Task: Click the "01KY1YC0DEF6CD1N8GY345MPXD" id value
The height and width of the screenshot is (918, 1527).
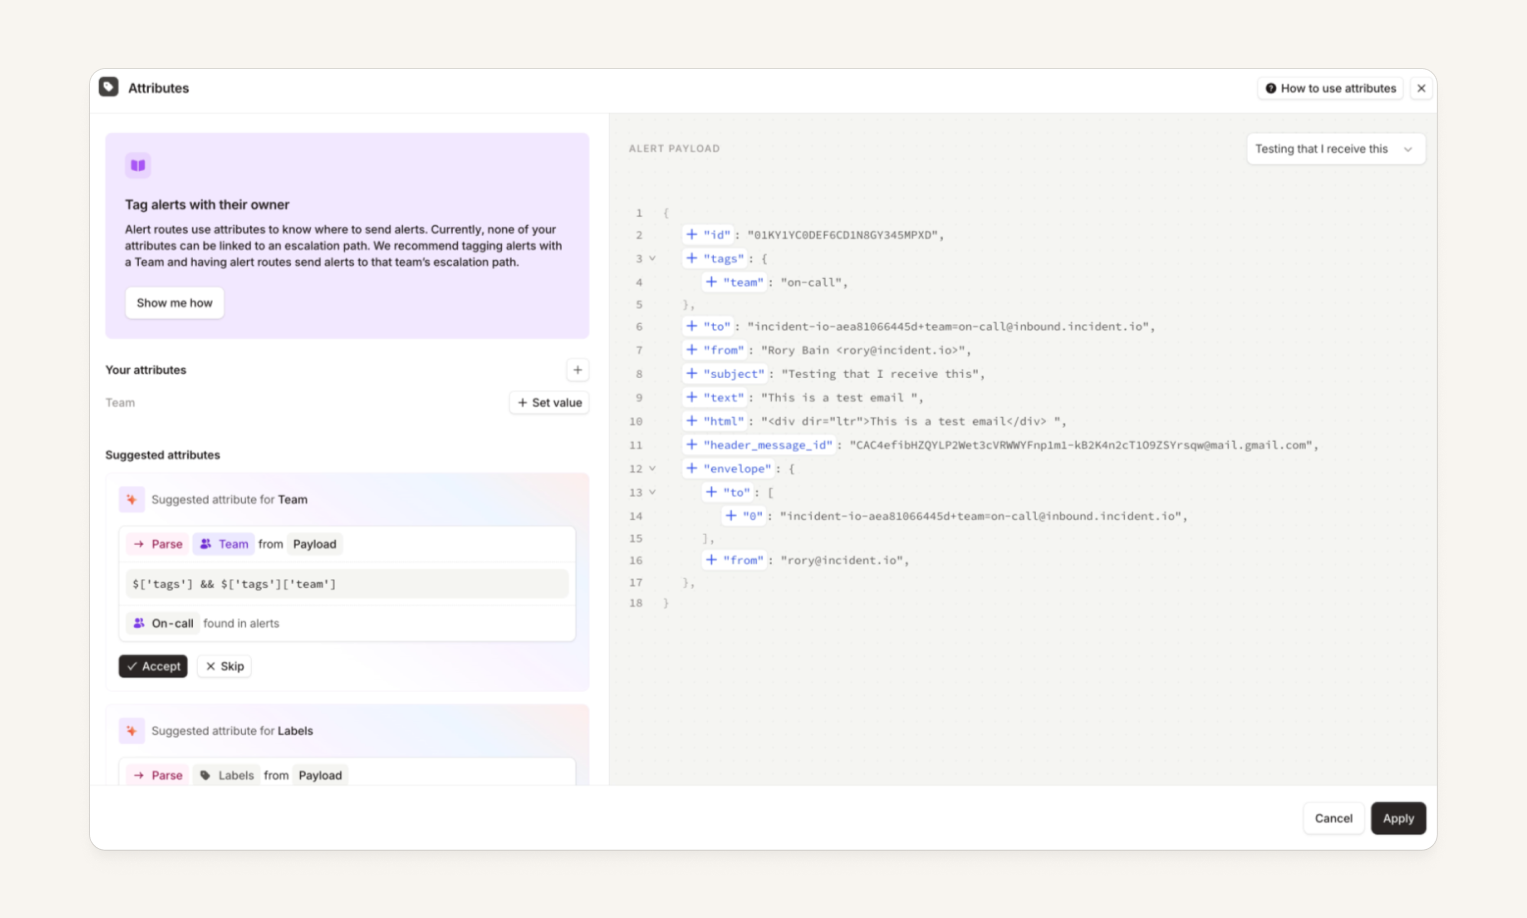Action: click(x=842, y=235)
